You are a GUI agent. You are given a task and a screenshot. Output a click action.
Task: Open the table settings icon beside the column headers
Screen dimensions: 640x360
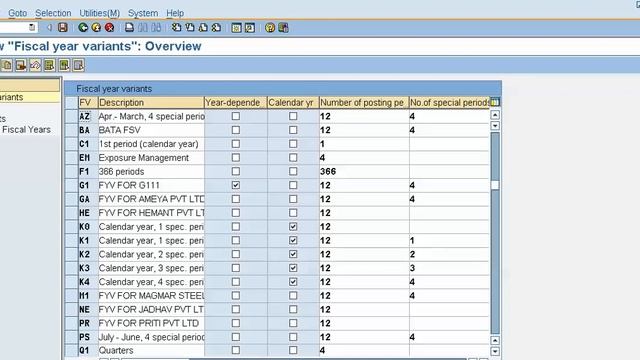pyautogui.click(x=495, y=102)
